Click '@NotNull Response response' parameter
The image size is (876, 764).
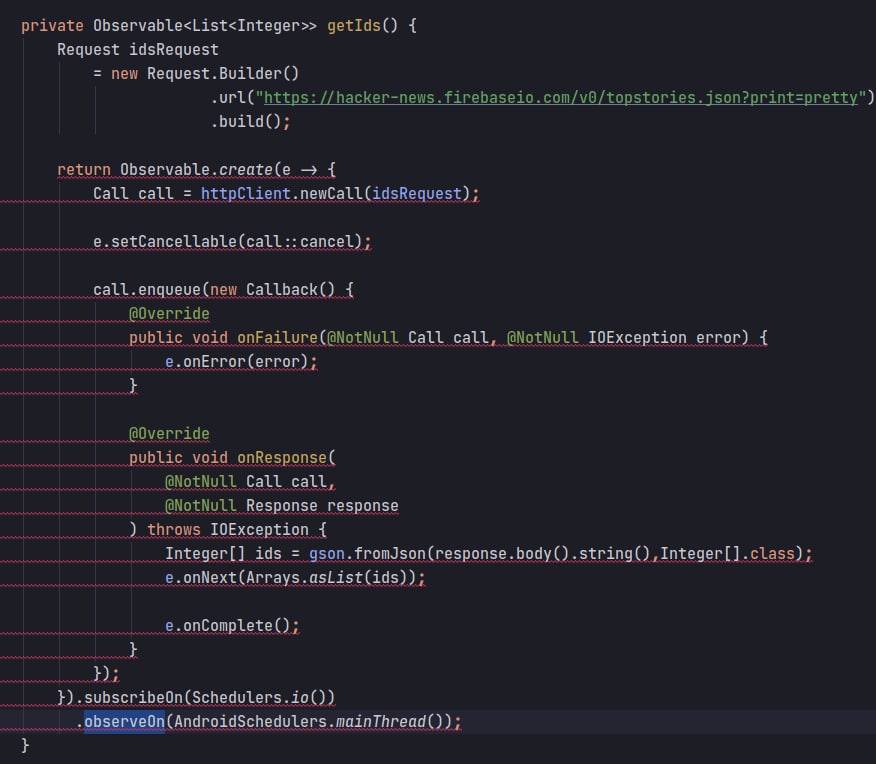pos(282,506)
